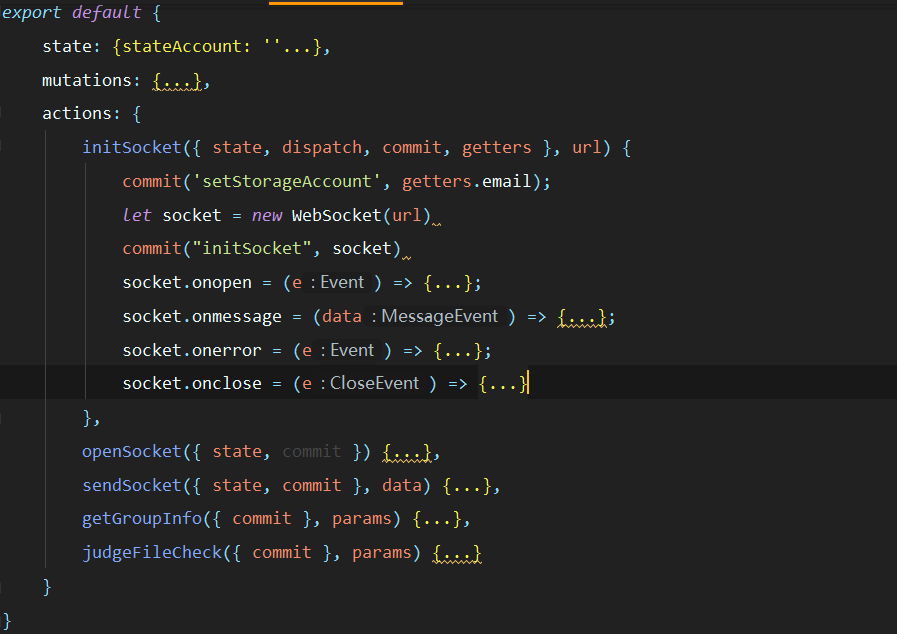
Task: Click the ': Event' hint on the onopen line
Action: click(337, 283)
